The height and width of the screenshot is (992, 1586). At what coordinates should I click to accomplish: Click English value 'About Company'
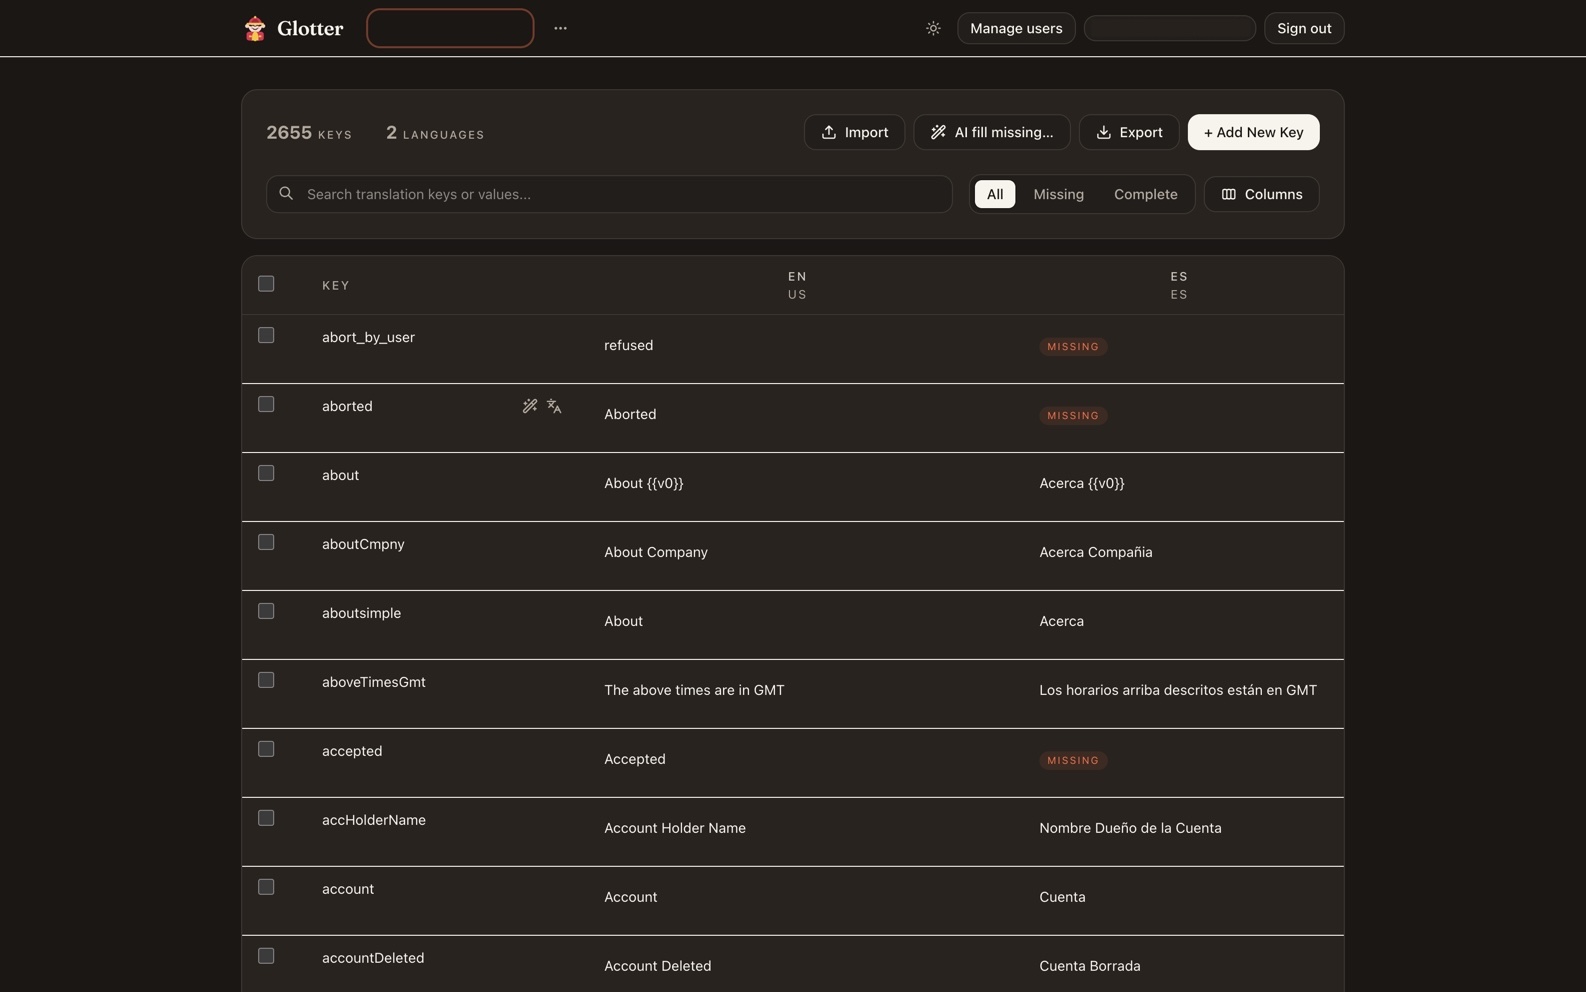[x=656, y=552]
